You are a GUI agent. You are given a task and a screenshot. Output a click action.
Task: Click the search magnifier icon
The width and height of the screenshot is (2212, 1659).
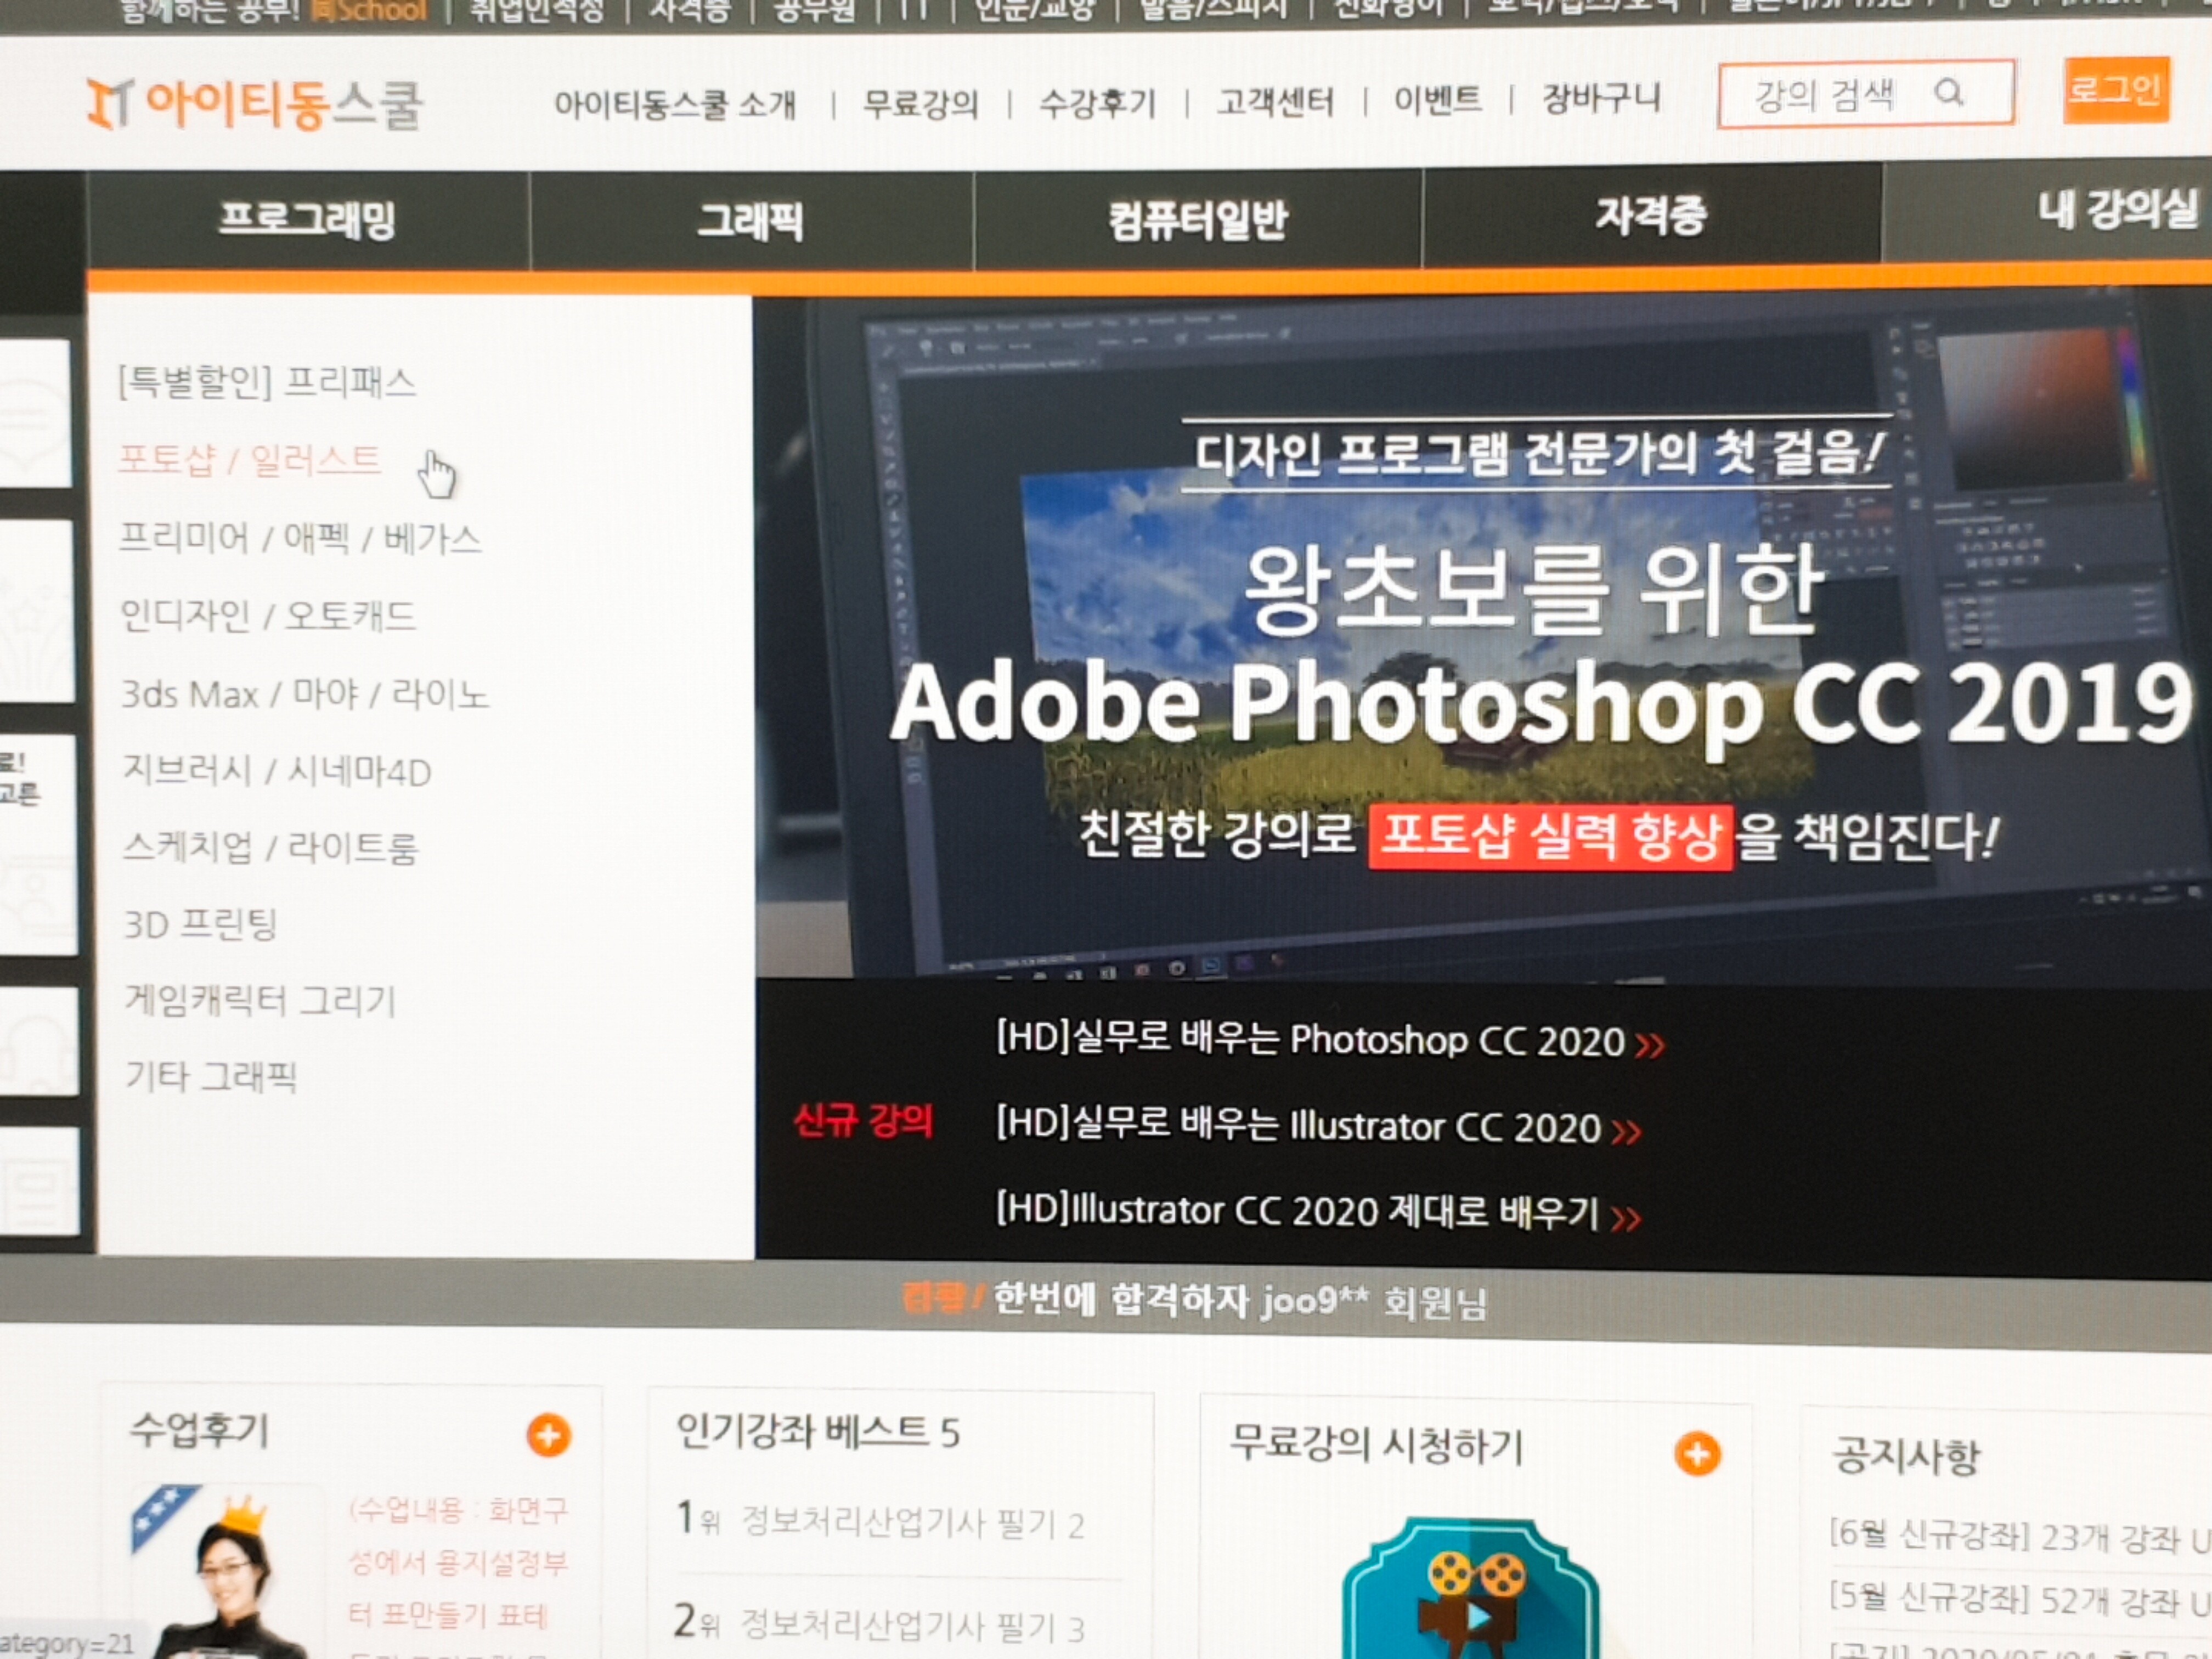pos(1949,93)
